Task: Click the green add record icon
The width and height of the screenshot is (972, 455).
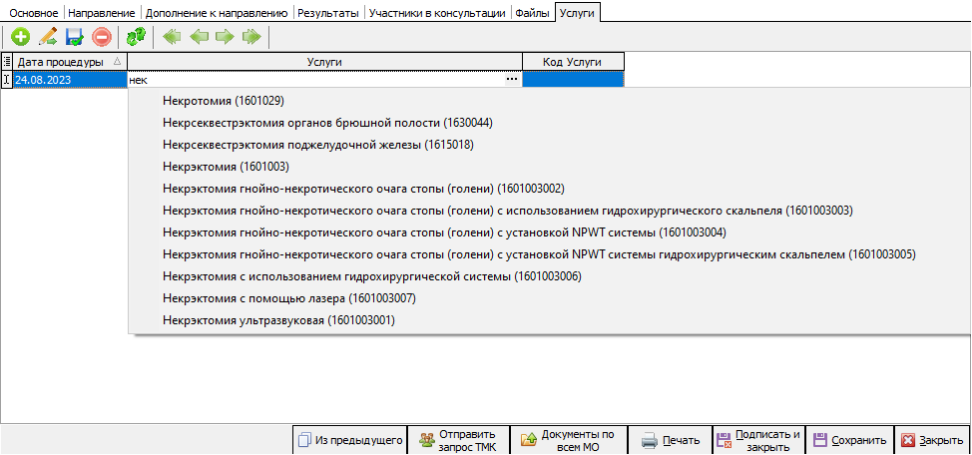Action: click(20, 38)
